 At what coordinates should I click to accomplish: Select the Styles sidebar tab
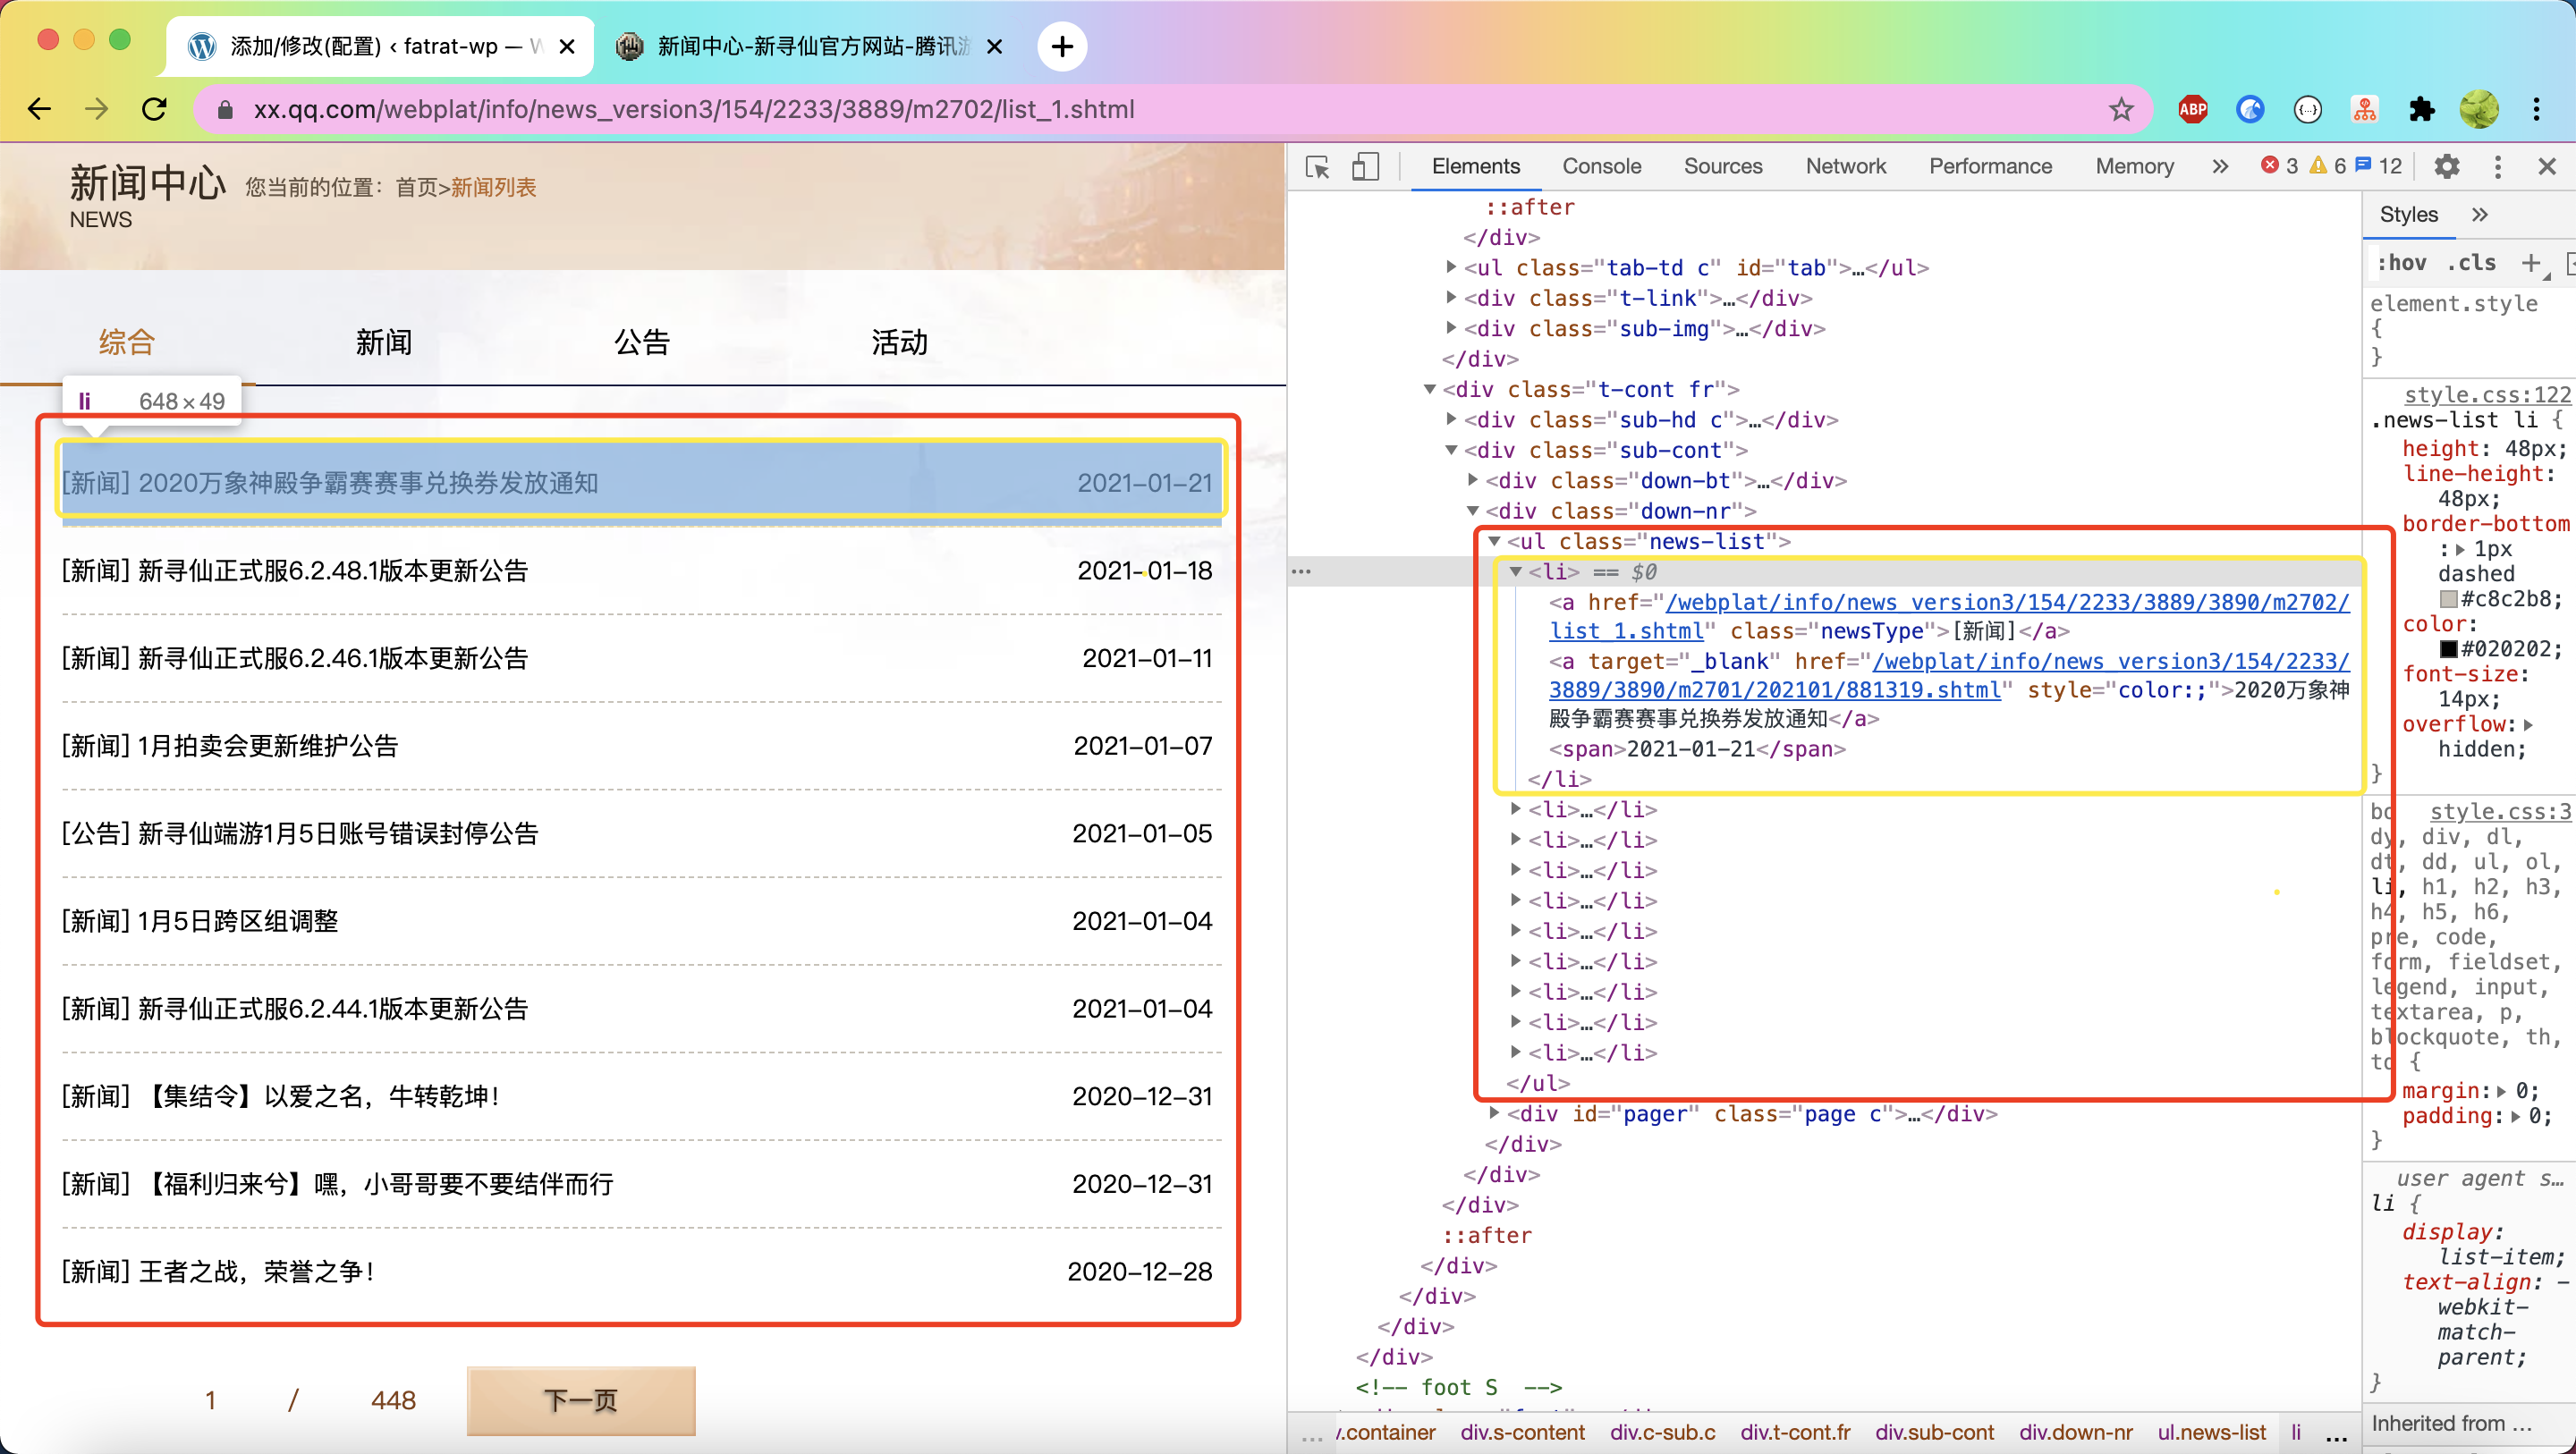click(x=2408, y=215)
